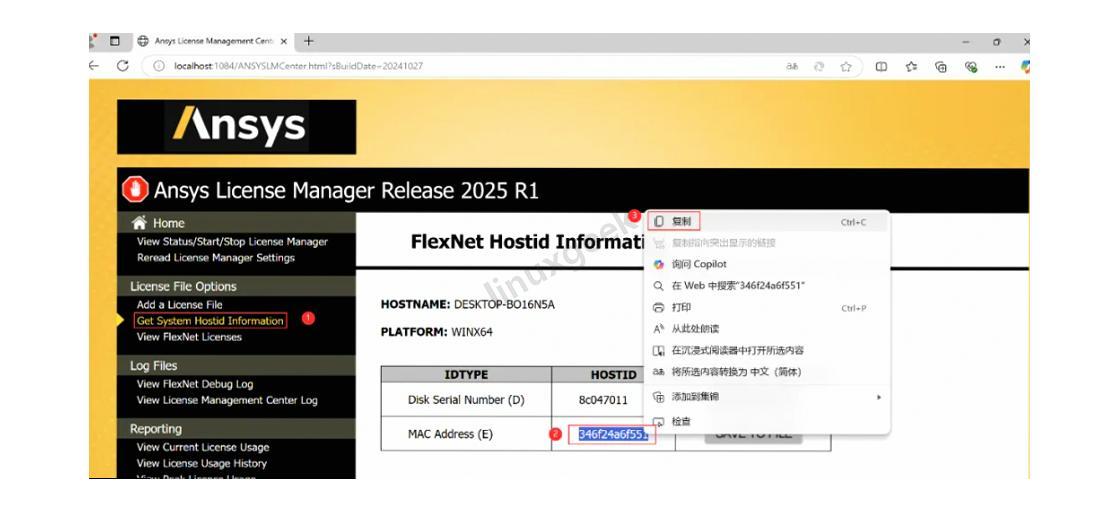Click the Disk Serial Number (D) cell
The height and width of the screenshot is (513, 1120).
pos(466,400)
